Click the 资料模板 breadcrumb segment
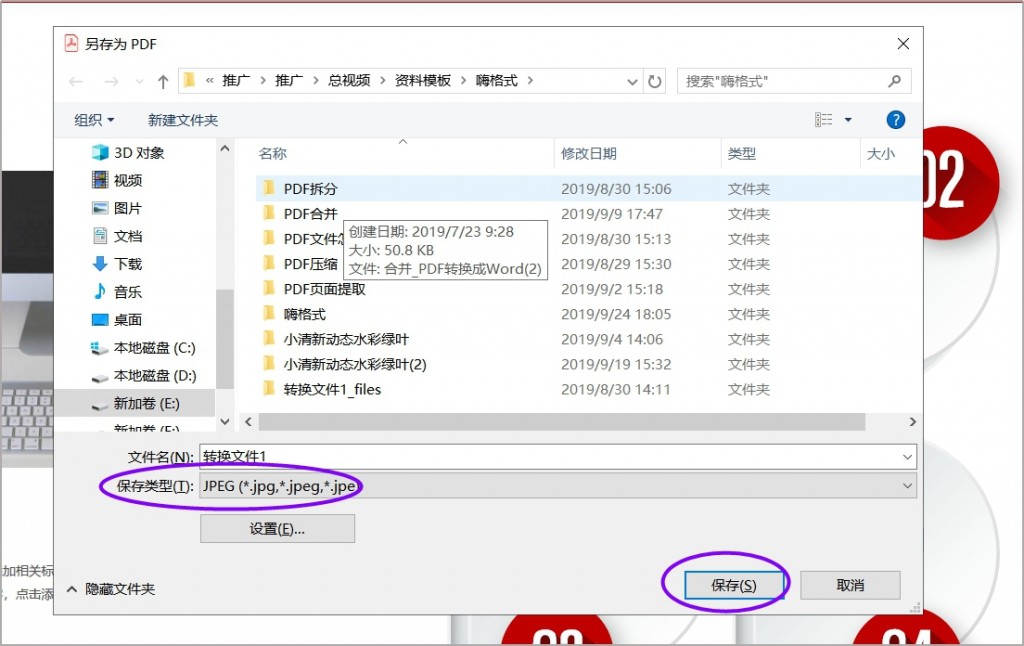The image size is (1024, 646). [x=423, y=80]
